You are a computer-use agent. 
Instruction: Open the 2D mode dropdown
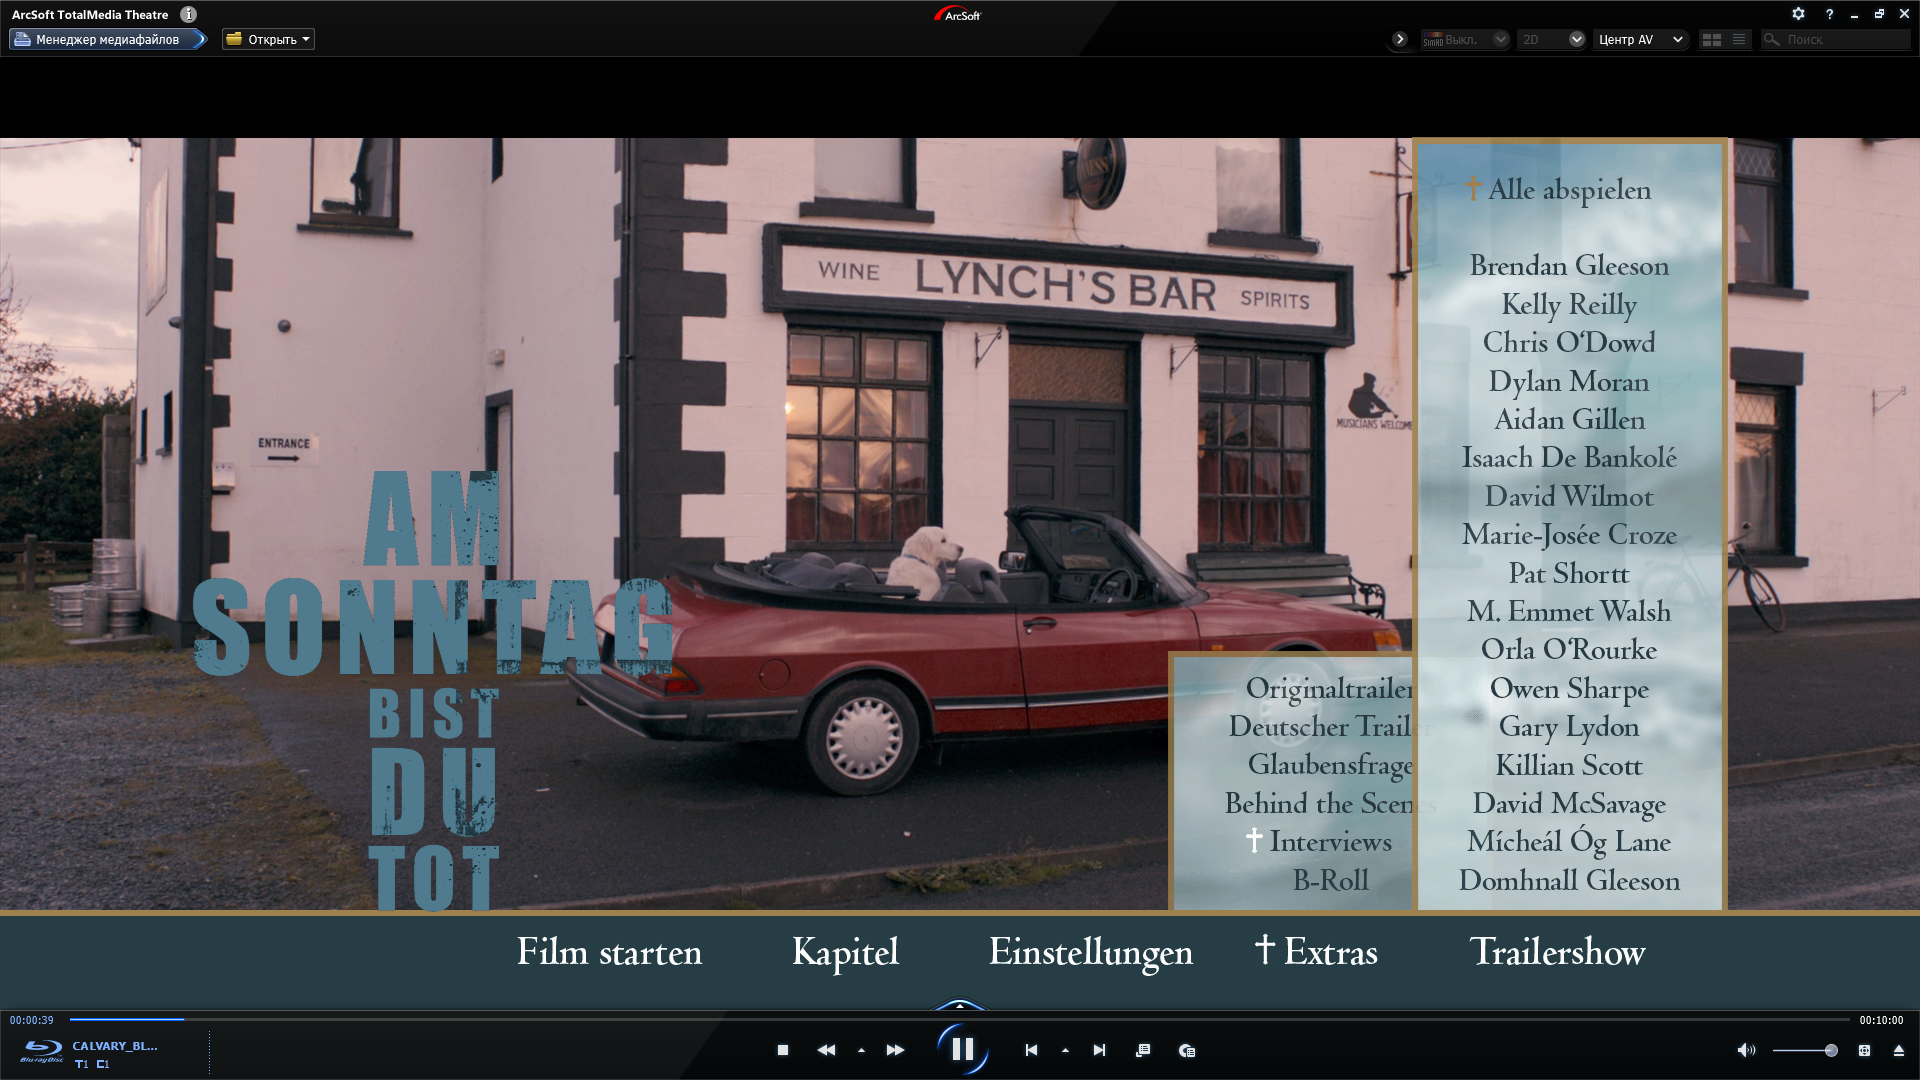point(1551,39)
